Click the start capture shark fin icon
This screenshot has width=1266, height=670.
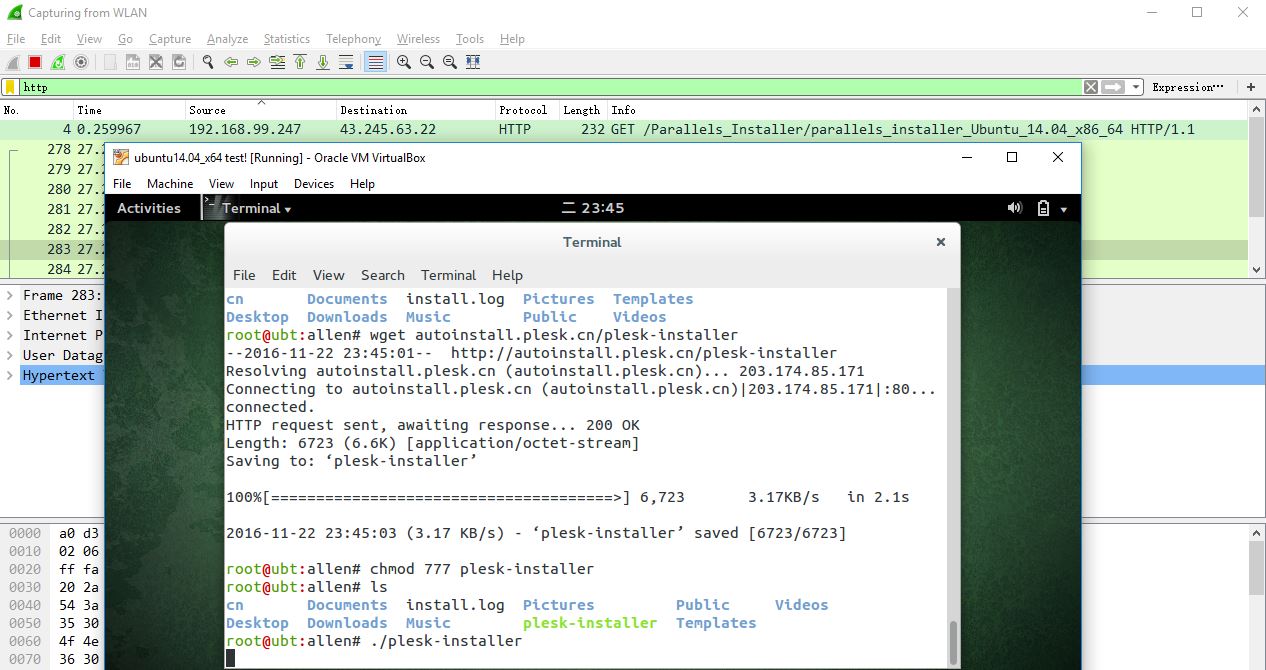pos(12,62)
